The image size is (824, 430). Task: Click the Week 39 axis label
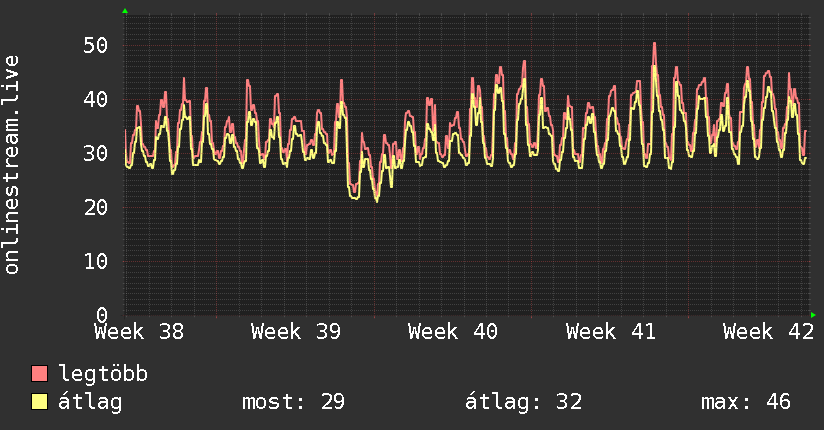pos(296,332)
